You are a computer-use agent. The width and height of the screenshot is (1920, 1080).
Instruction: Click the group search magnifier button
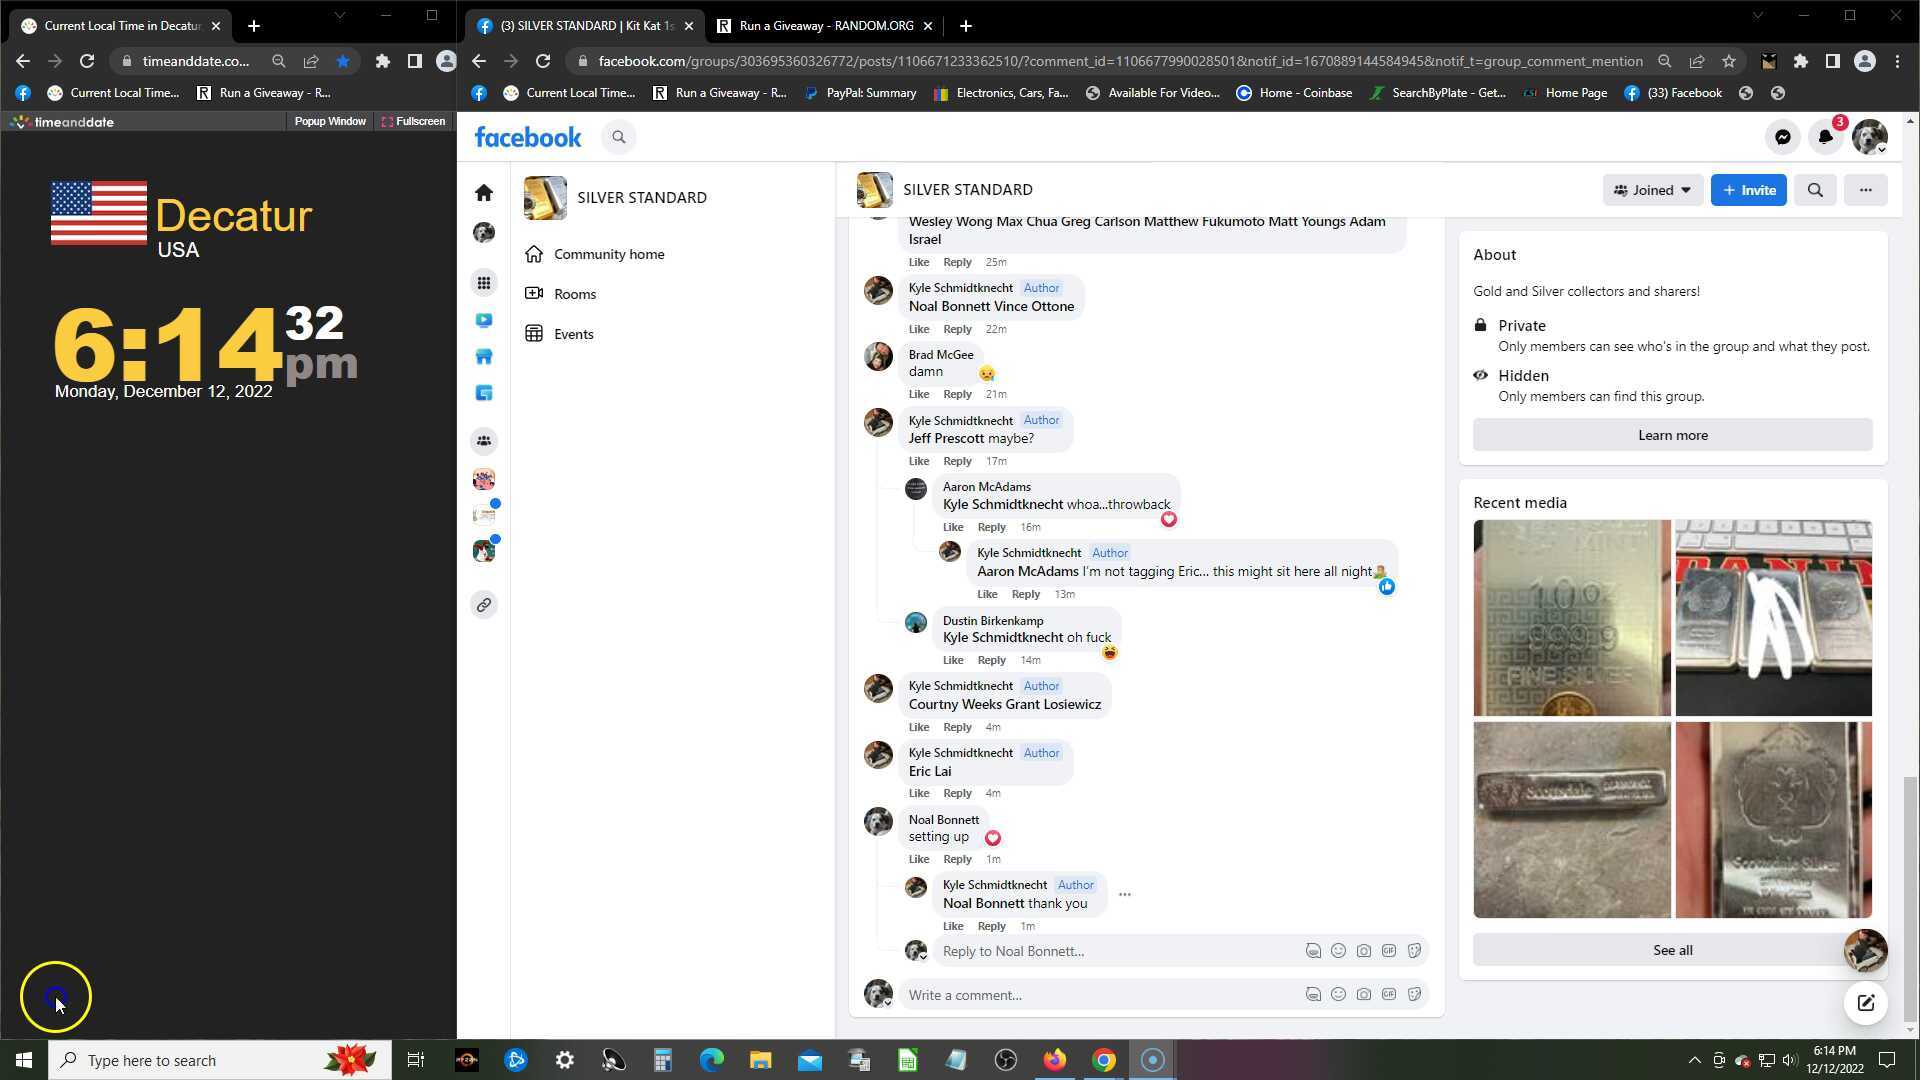[x=1815, y=190]
